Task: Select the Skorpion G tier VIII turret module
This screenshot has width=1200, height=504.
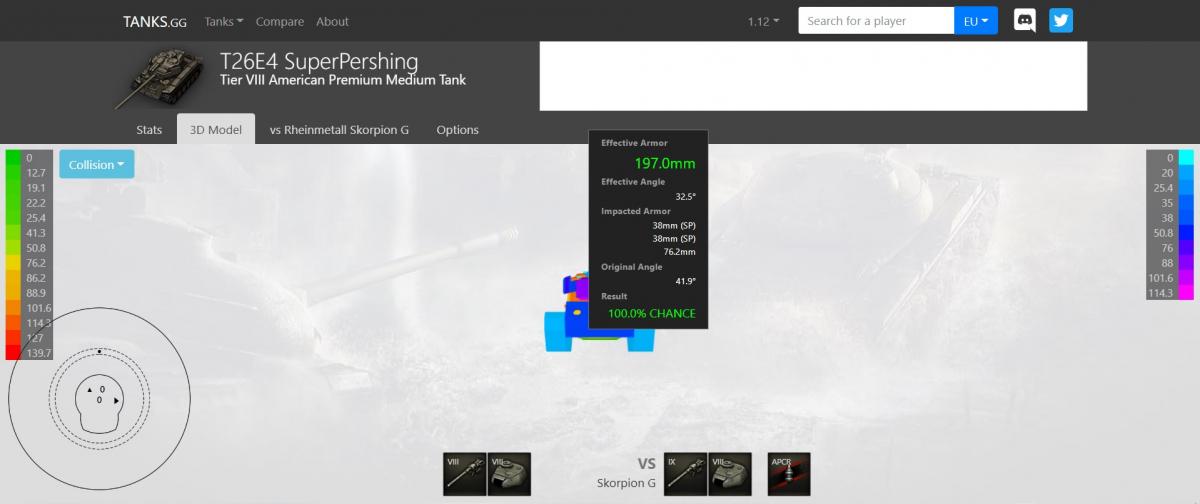Action: pos(730,474)
